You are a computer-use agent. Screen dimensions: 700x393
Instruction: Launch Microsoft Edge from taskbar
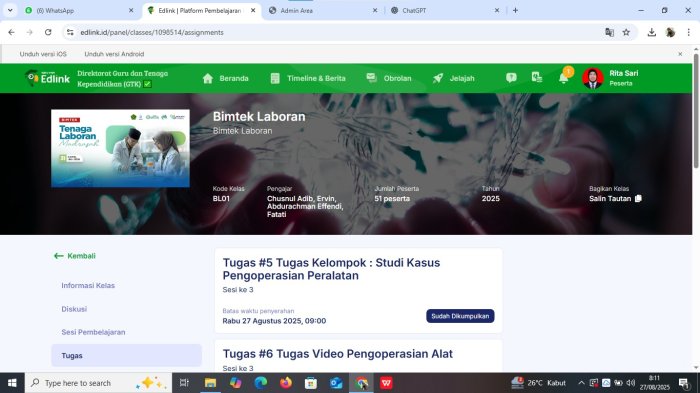pyautogui.click(x=261, y=383)
